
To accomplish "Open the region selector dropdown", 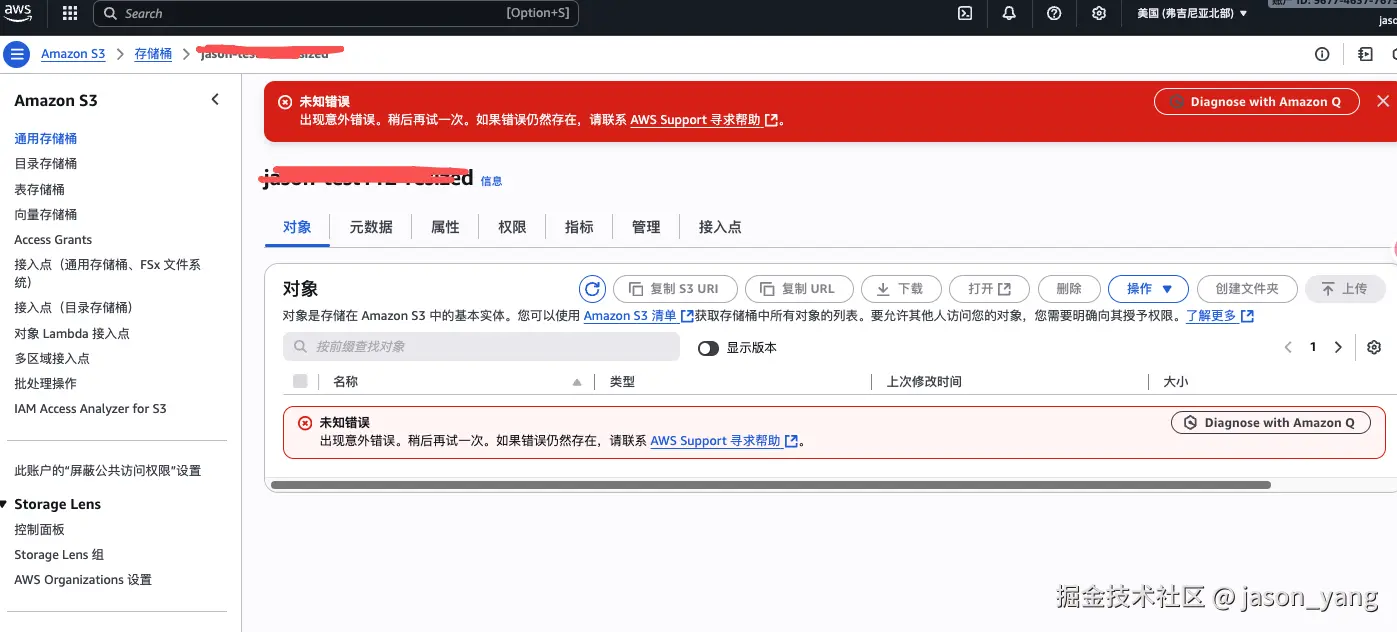I will coord(1192,13).
